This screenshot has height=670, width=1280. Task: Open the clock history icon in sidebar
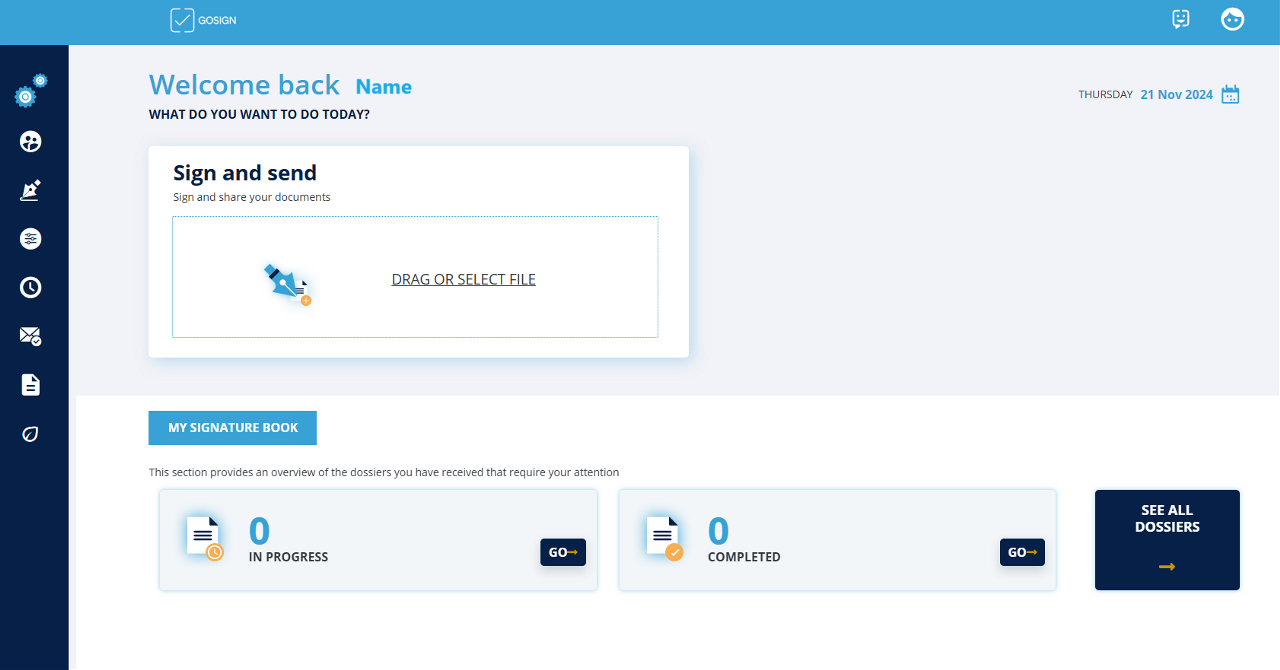31,288
